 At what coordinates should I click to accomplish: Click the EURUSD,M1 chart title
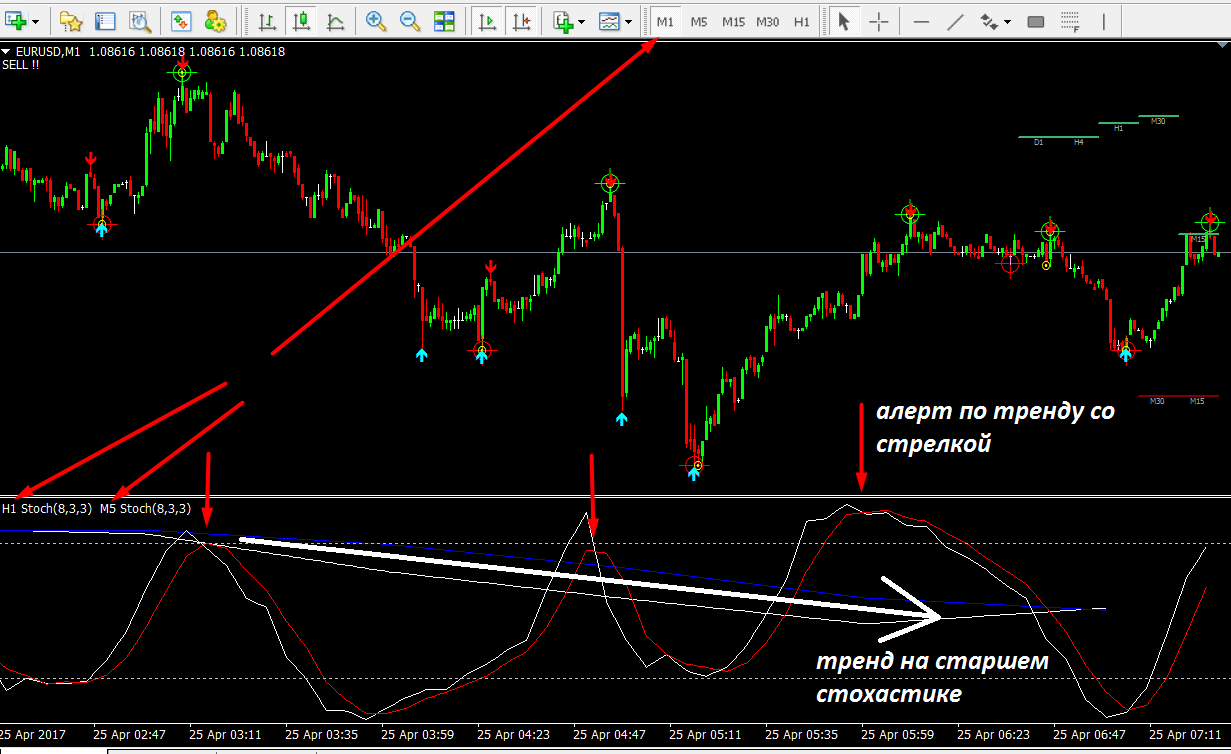pos(46,52)
